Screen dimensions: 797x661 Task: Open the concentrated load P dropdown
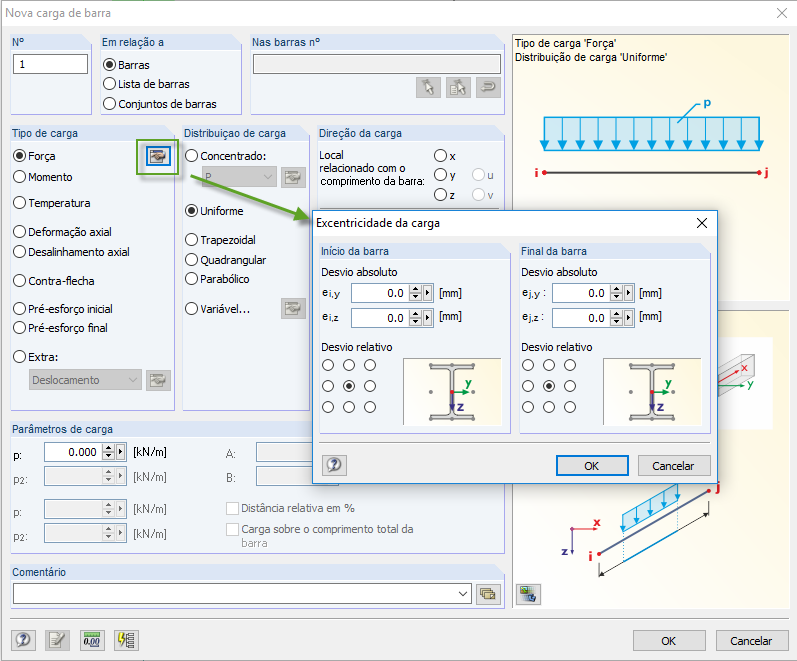(x=239, y=177)
